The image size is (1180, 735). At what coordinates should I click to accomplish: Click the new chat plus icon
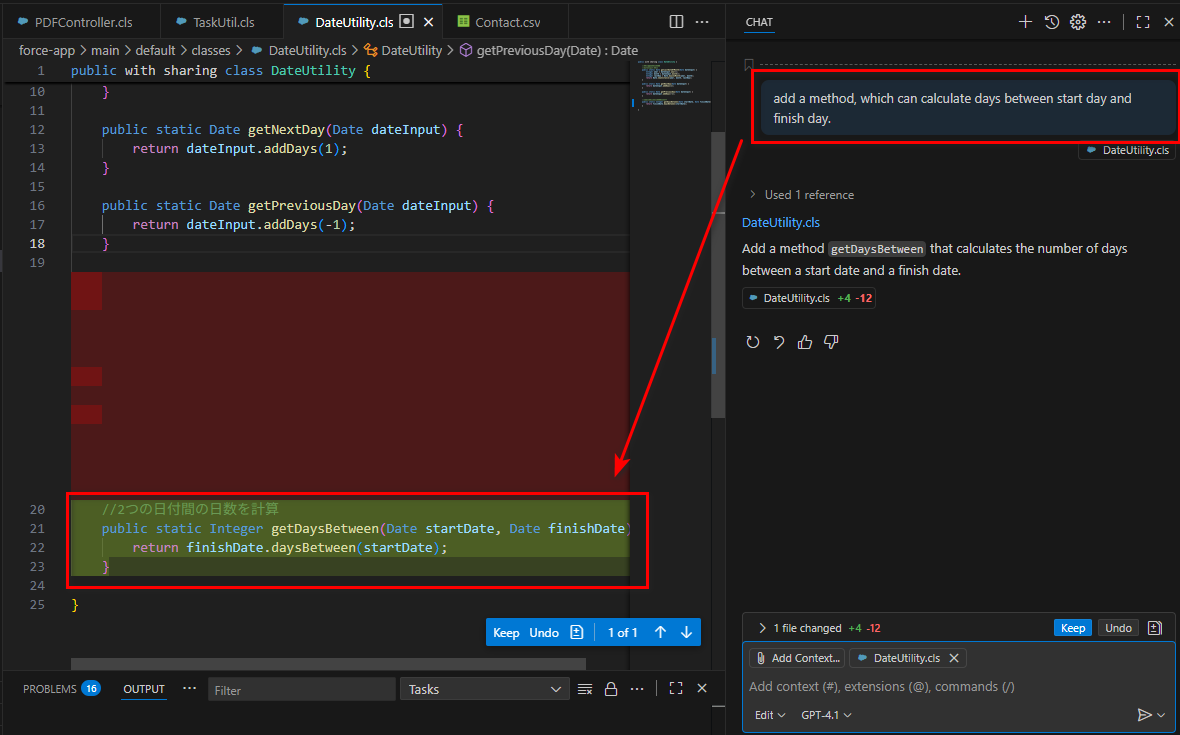1025,22
